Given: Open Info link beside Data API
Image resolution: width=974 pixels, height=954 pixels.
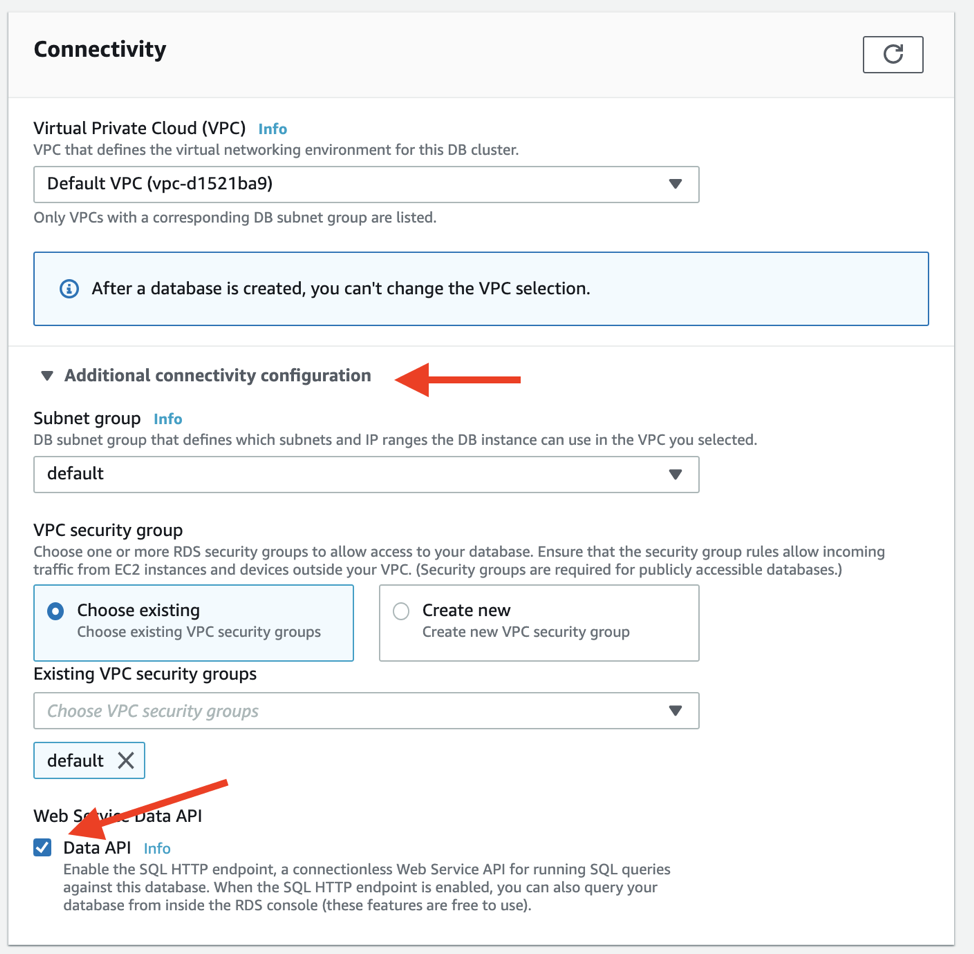Looking at the screenshot, I should [x=157, y=849].
